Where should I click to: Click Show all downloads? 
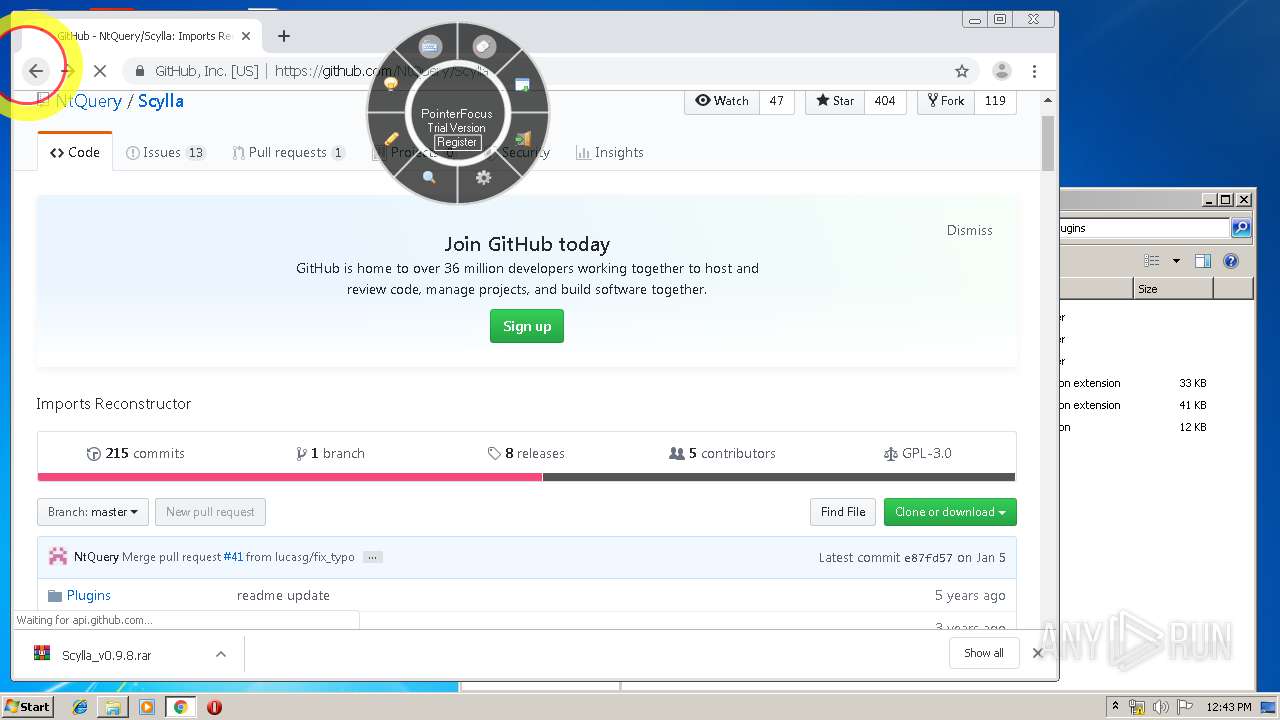[x=984, y=653]
